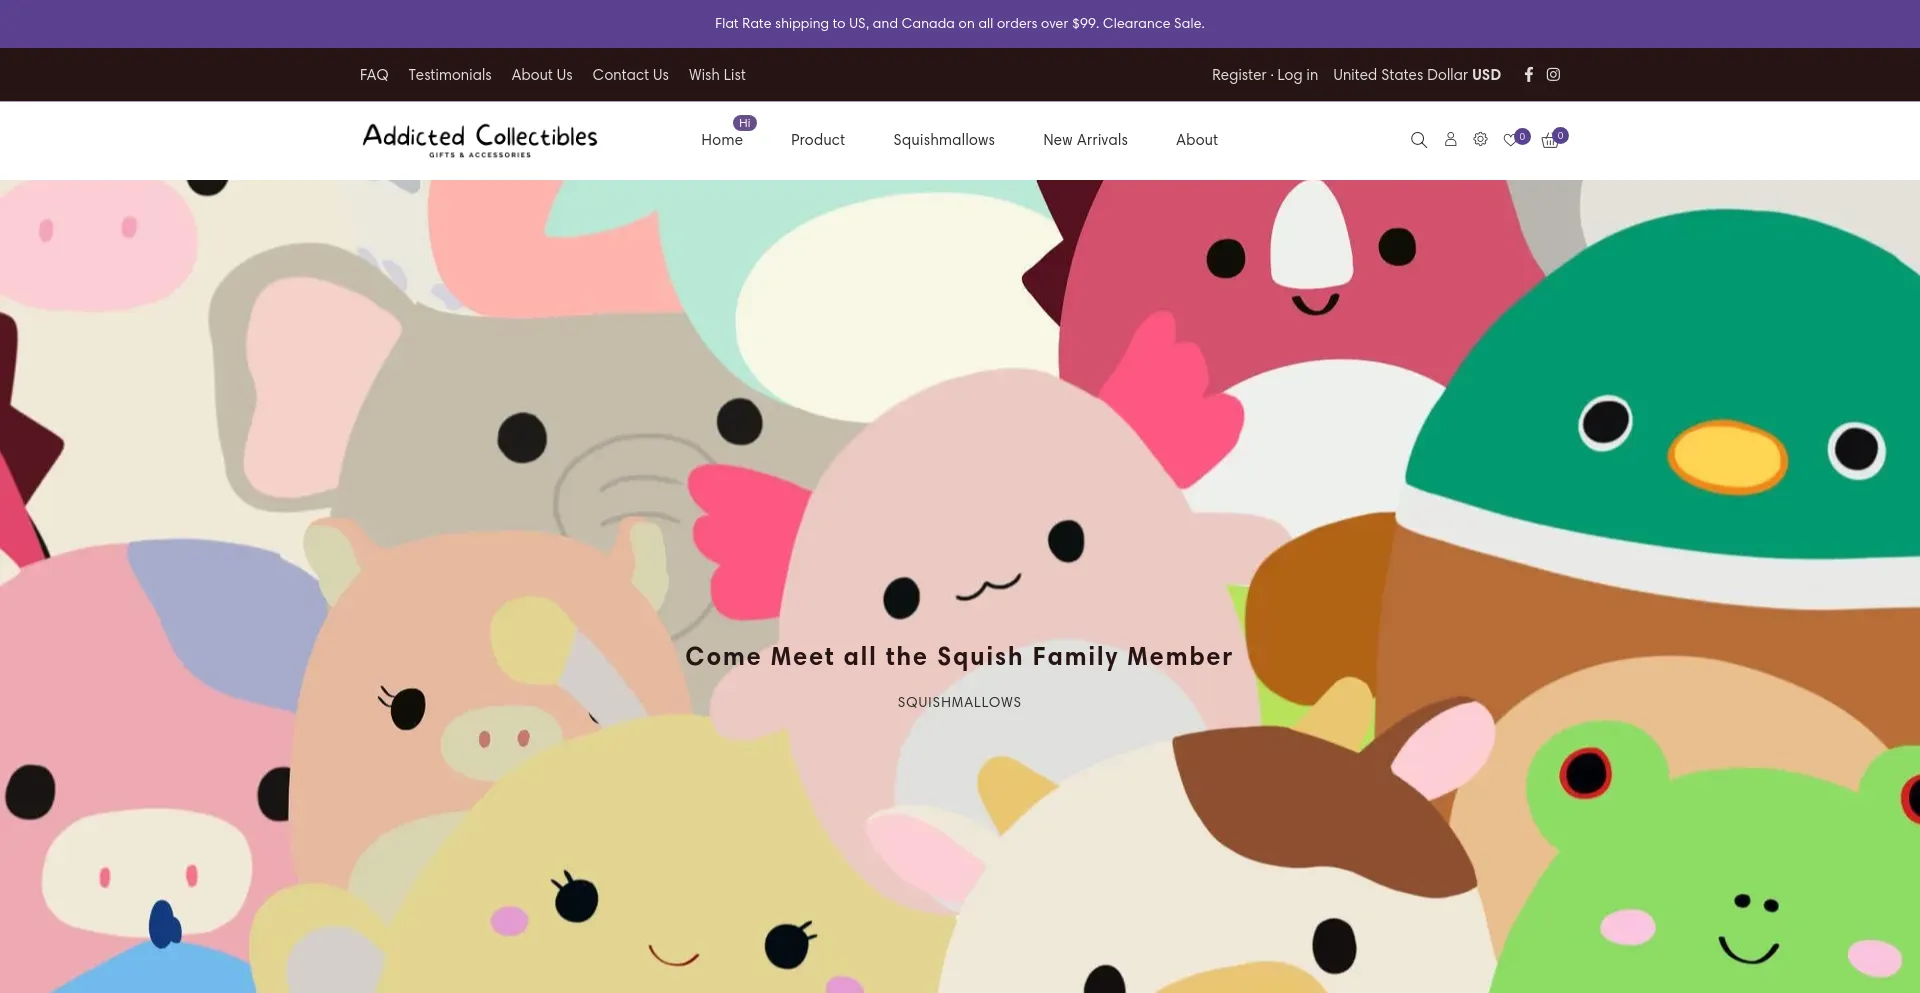The width and height of the screenshot is (1920, 993).
Task: Click the Log in link
Action: point(1297,75)
